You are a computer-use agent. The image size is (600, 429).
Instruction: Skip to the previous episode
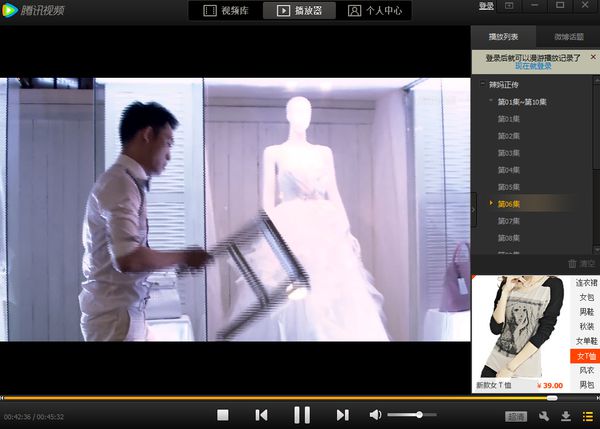pyautogui.click(x=261, y=415)
